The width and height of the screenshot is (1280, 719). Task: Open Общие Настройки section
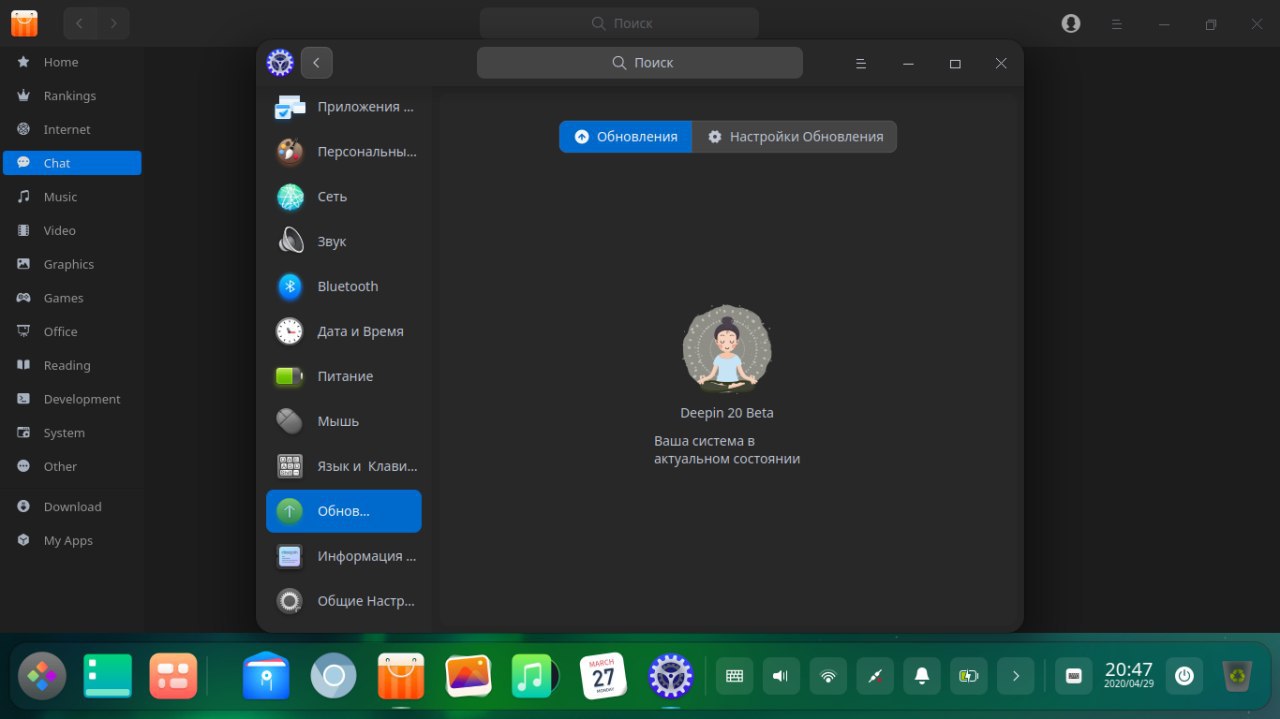pyautogui.click(x=343, y=601)
